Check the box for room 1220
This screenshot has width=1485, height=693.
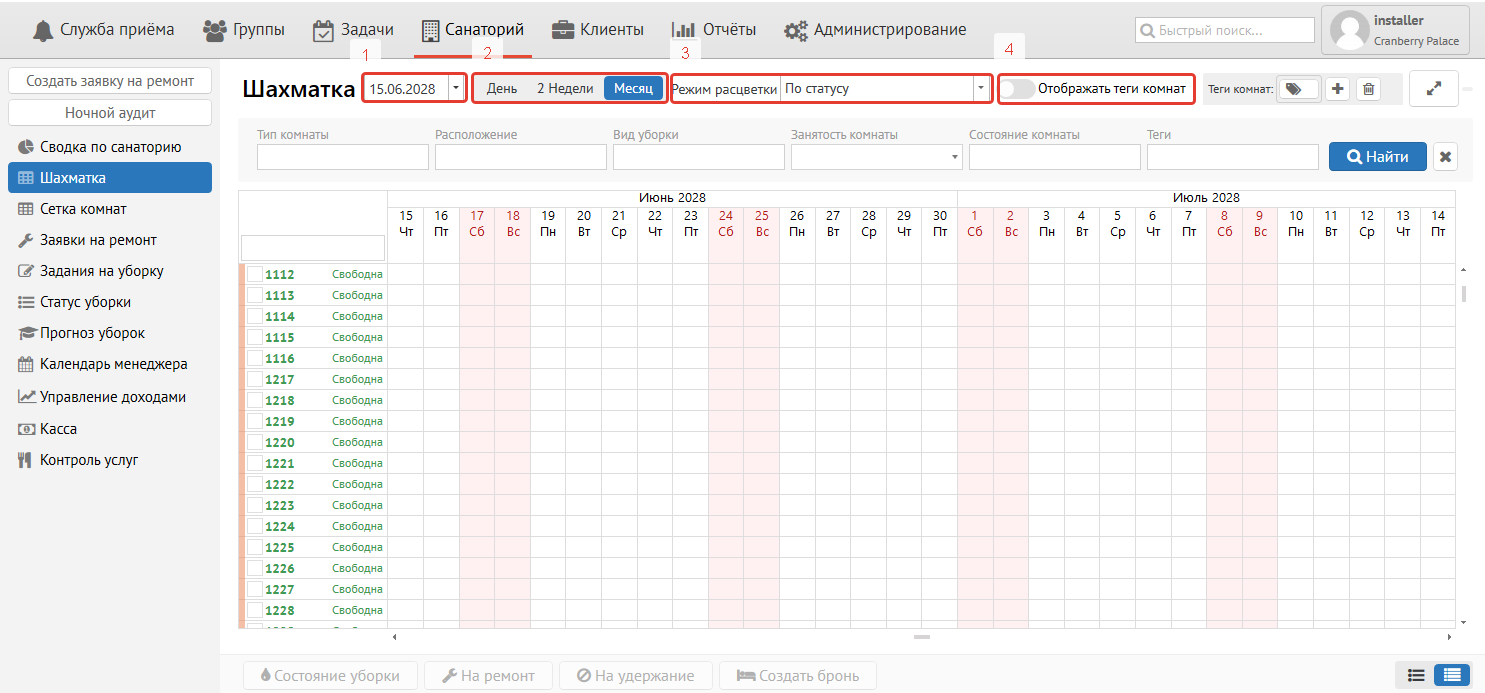coord(255,442)
